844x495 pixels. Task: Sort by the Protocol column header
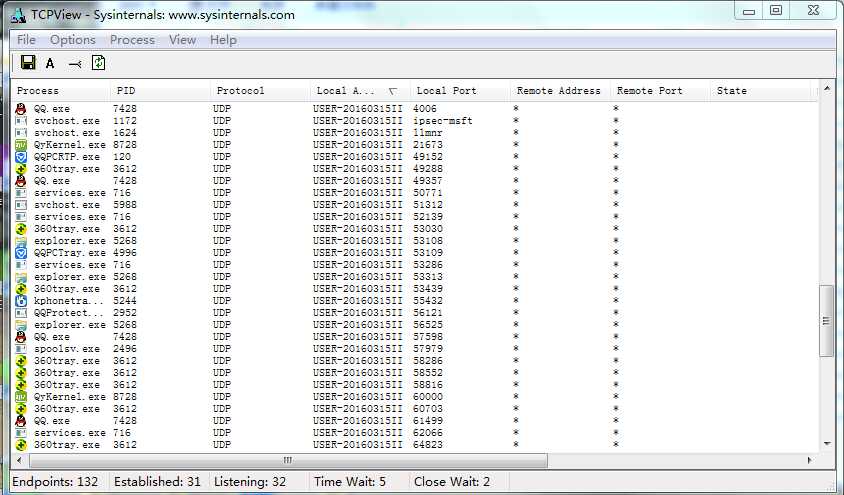click(260, 90)
